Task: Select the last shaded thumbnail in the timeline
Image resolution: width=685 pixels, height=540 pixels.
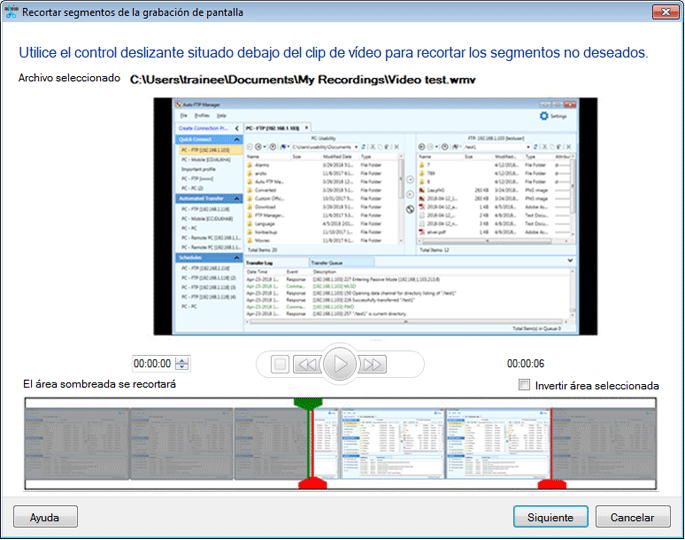Action: [x=603, y=441]
